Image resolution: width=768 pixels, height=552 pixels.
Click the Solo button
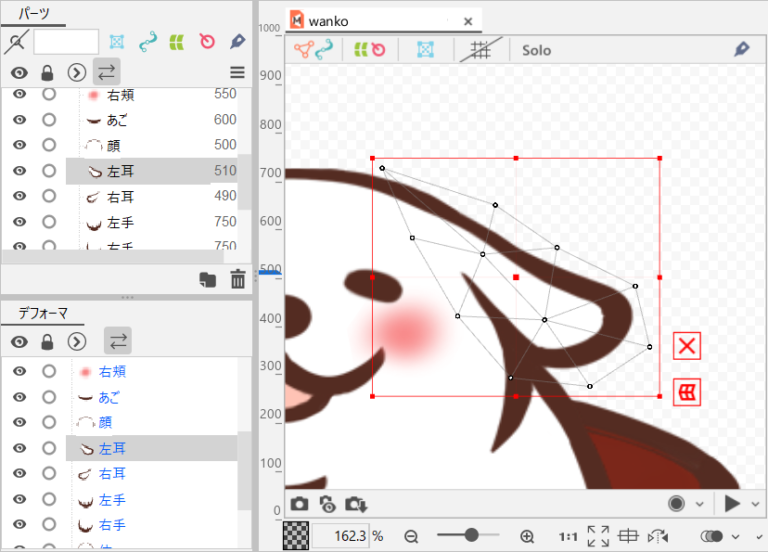[x=536, y=50]
